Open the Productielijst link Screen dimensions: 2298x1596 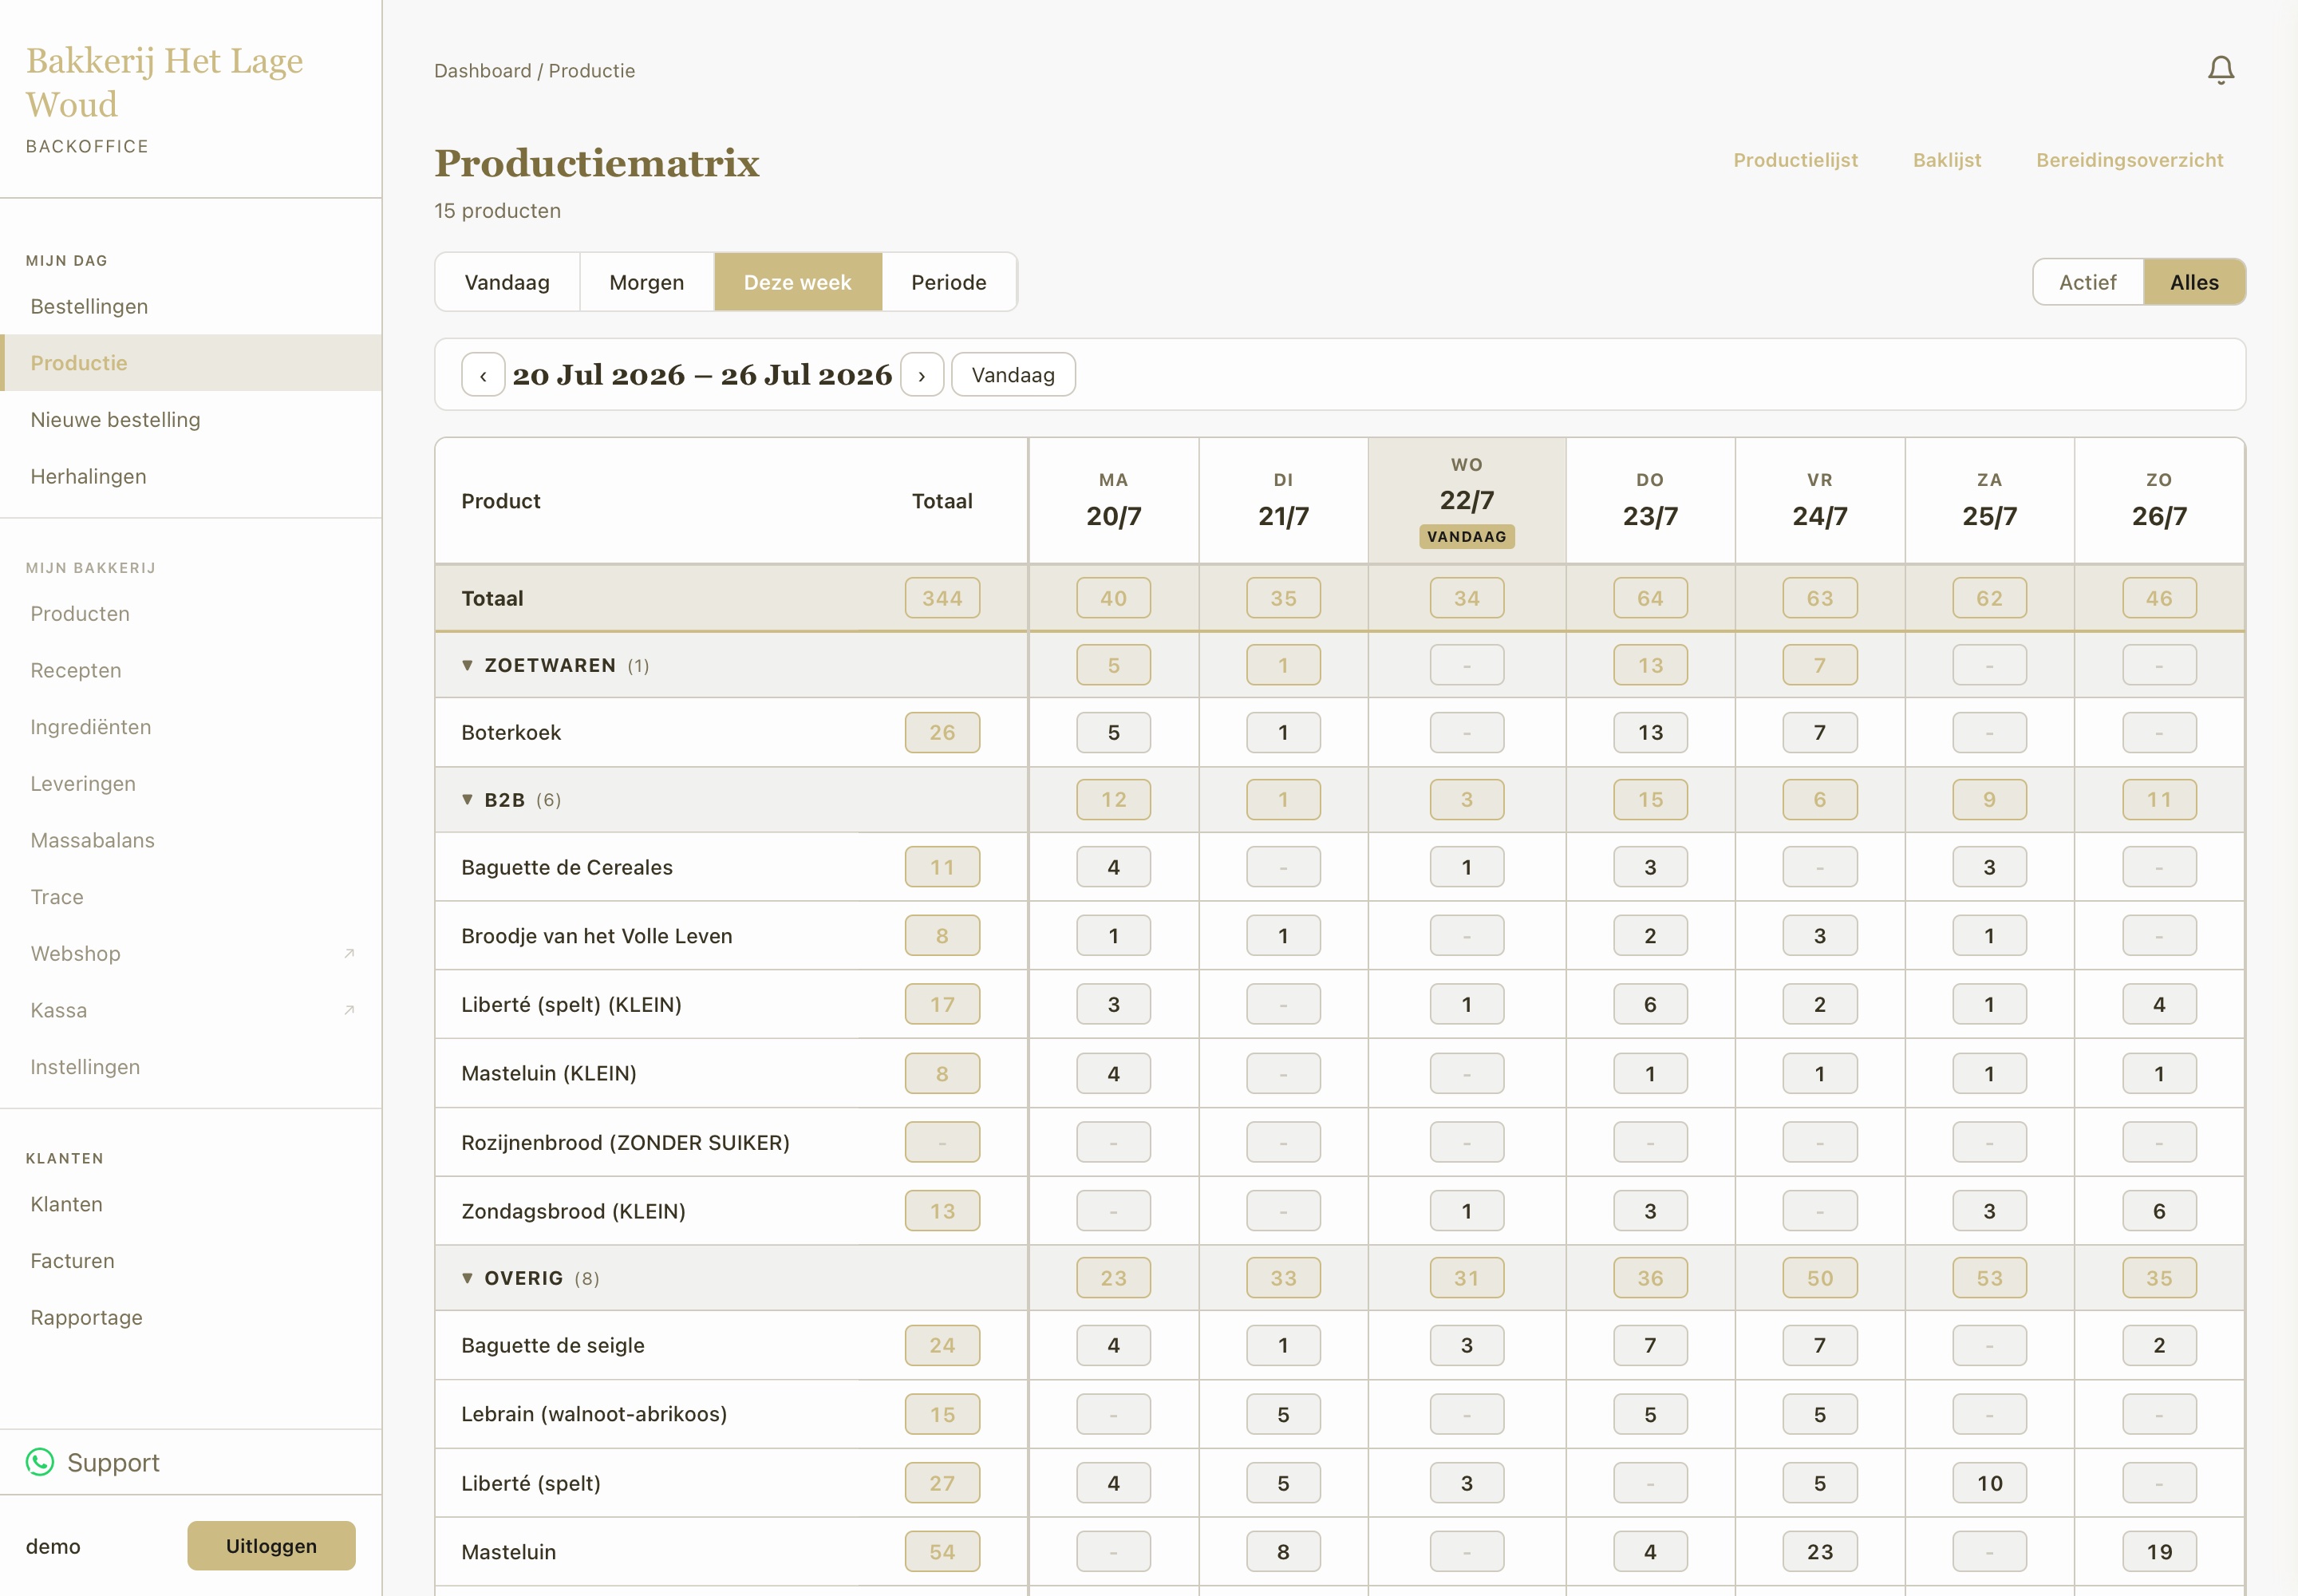click(x=1795, y=160)
